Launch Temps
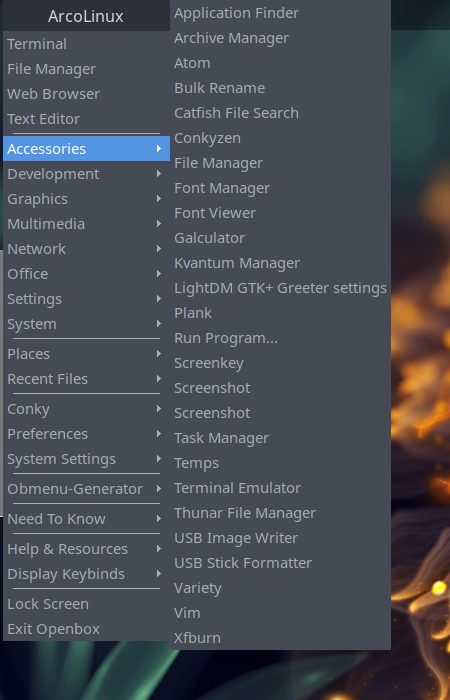The image size is (450, 700). (280, 463)
